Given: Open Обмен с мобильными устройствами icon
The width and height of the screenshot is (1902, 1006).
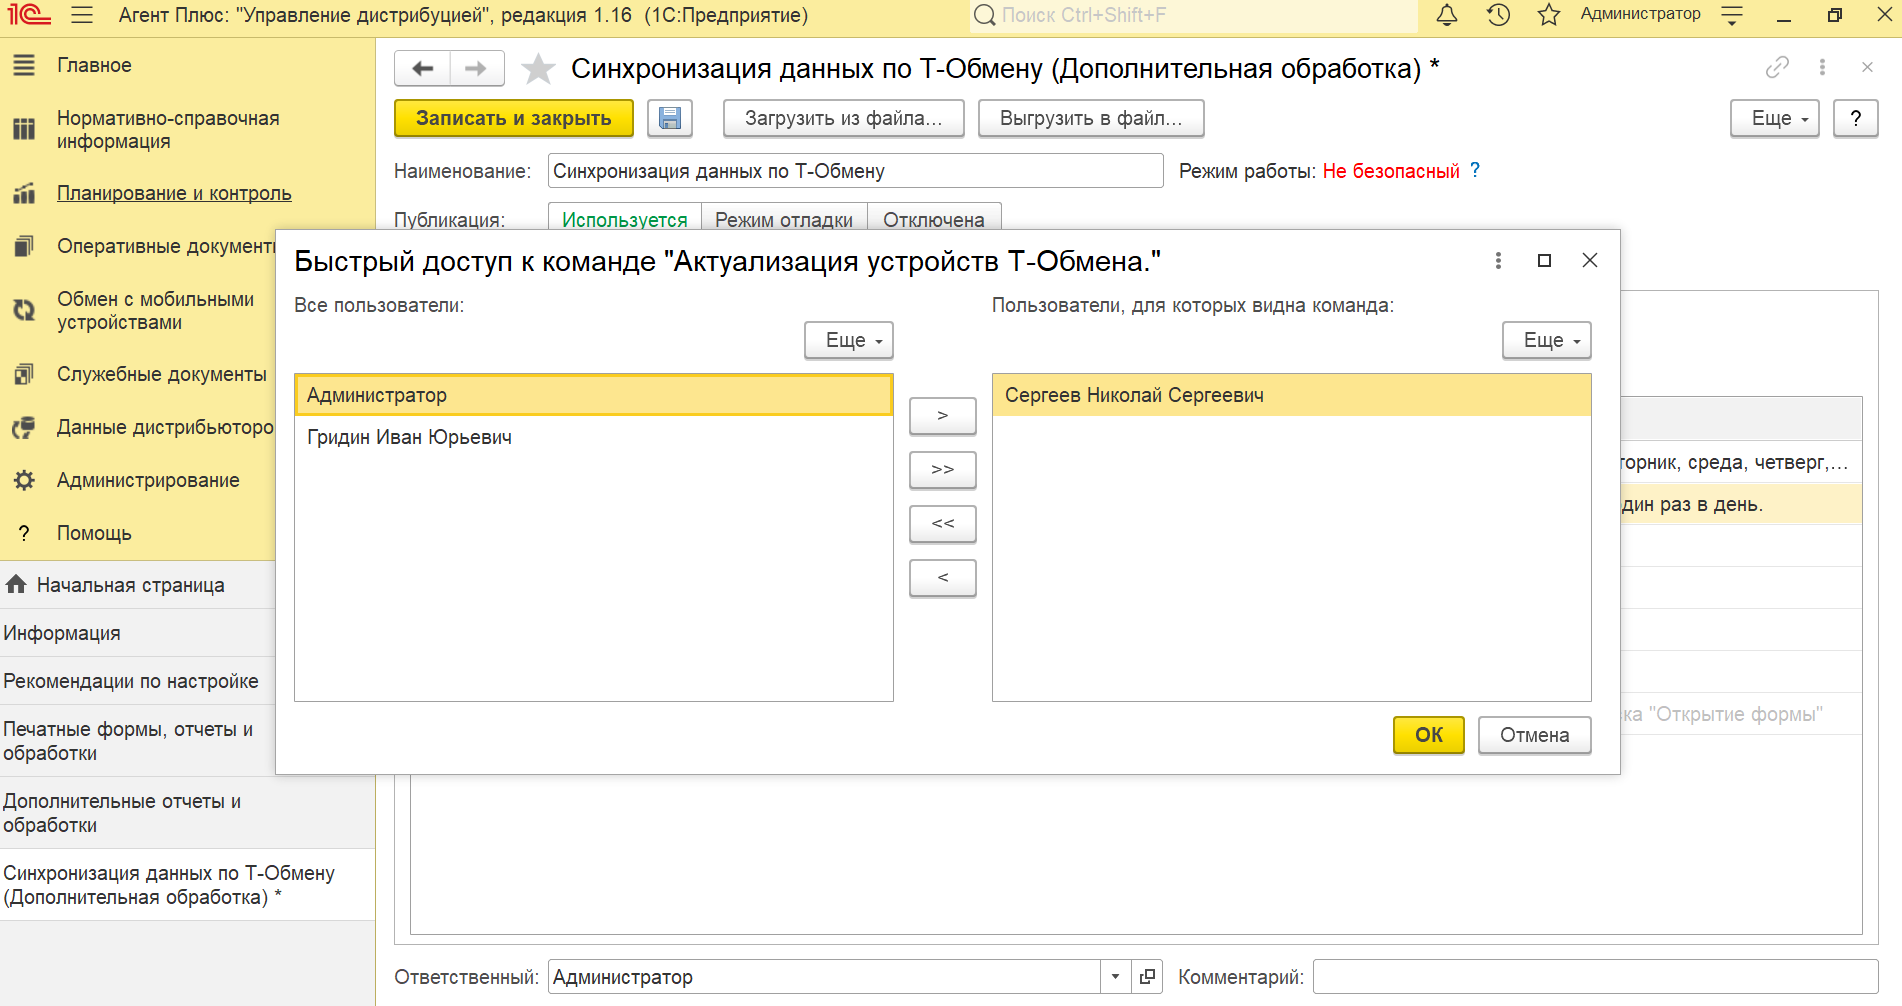Looking at the screenshot, I should click(x=24, y=310).
